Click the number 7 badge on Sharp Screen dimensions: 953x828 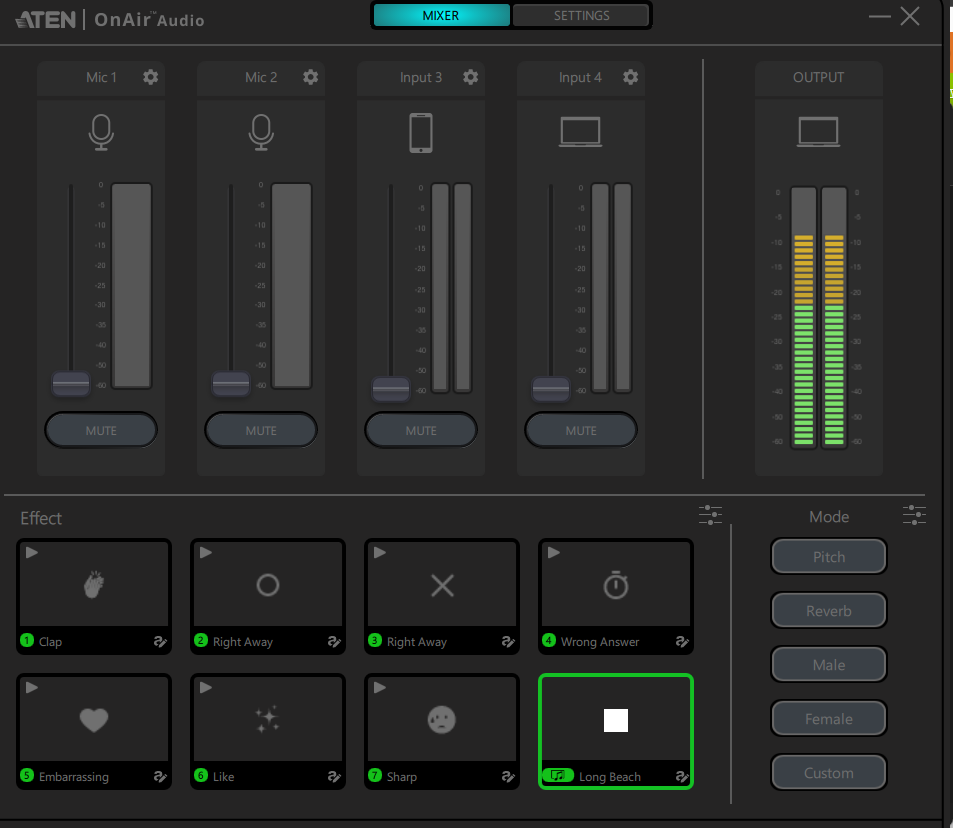point(375,775)
